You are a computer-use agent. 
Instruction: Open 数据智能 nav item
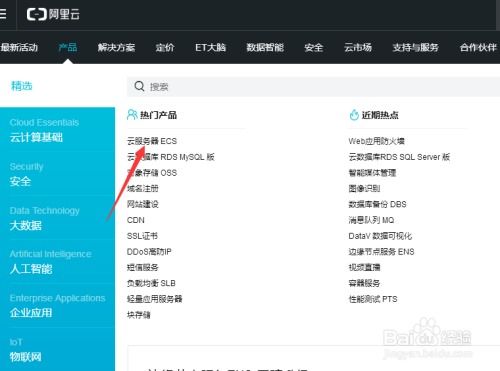265,47
